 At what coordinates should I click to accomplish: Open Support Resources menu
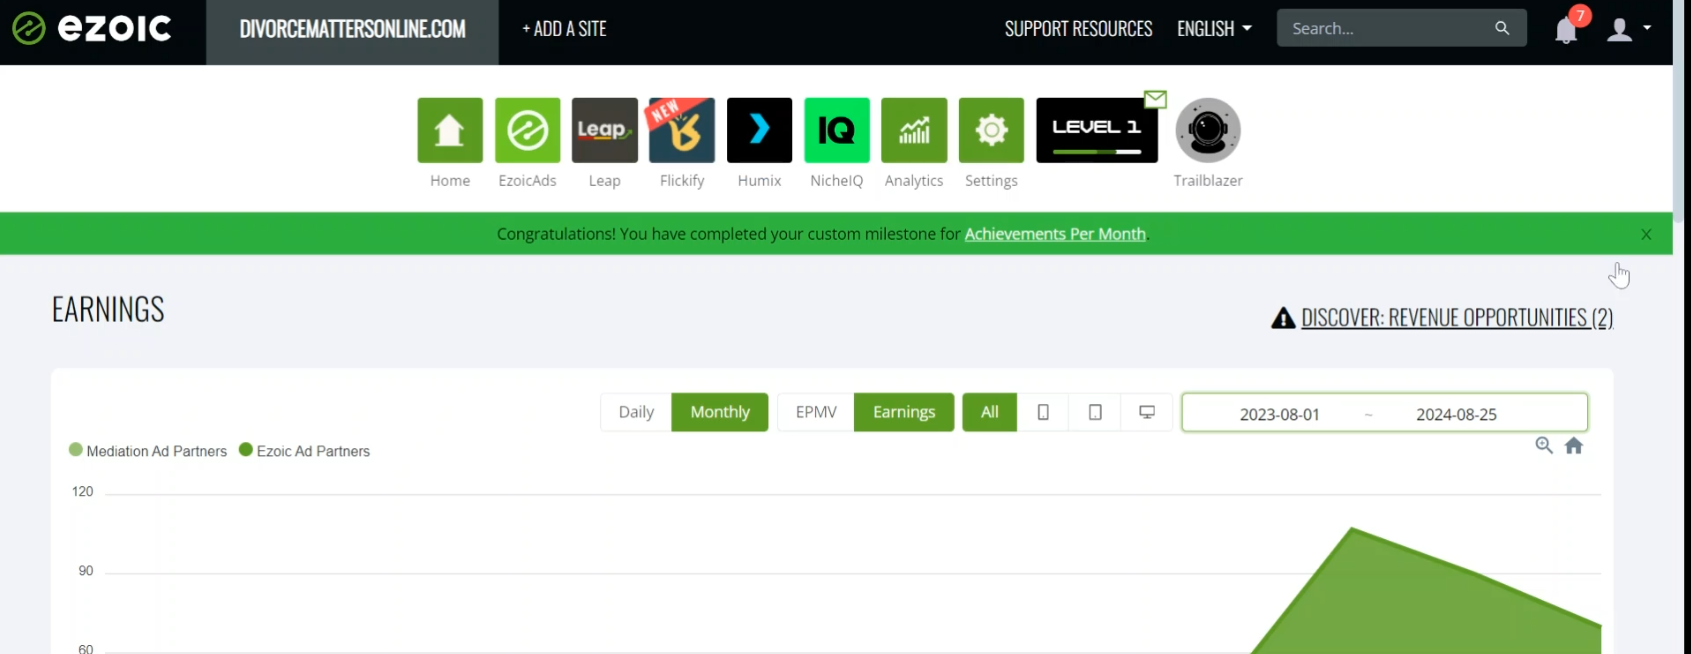click(1078, 29)
